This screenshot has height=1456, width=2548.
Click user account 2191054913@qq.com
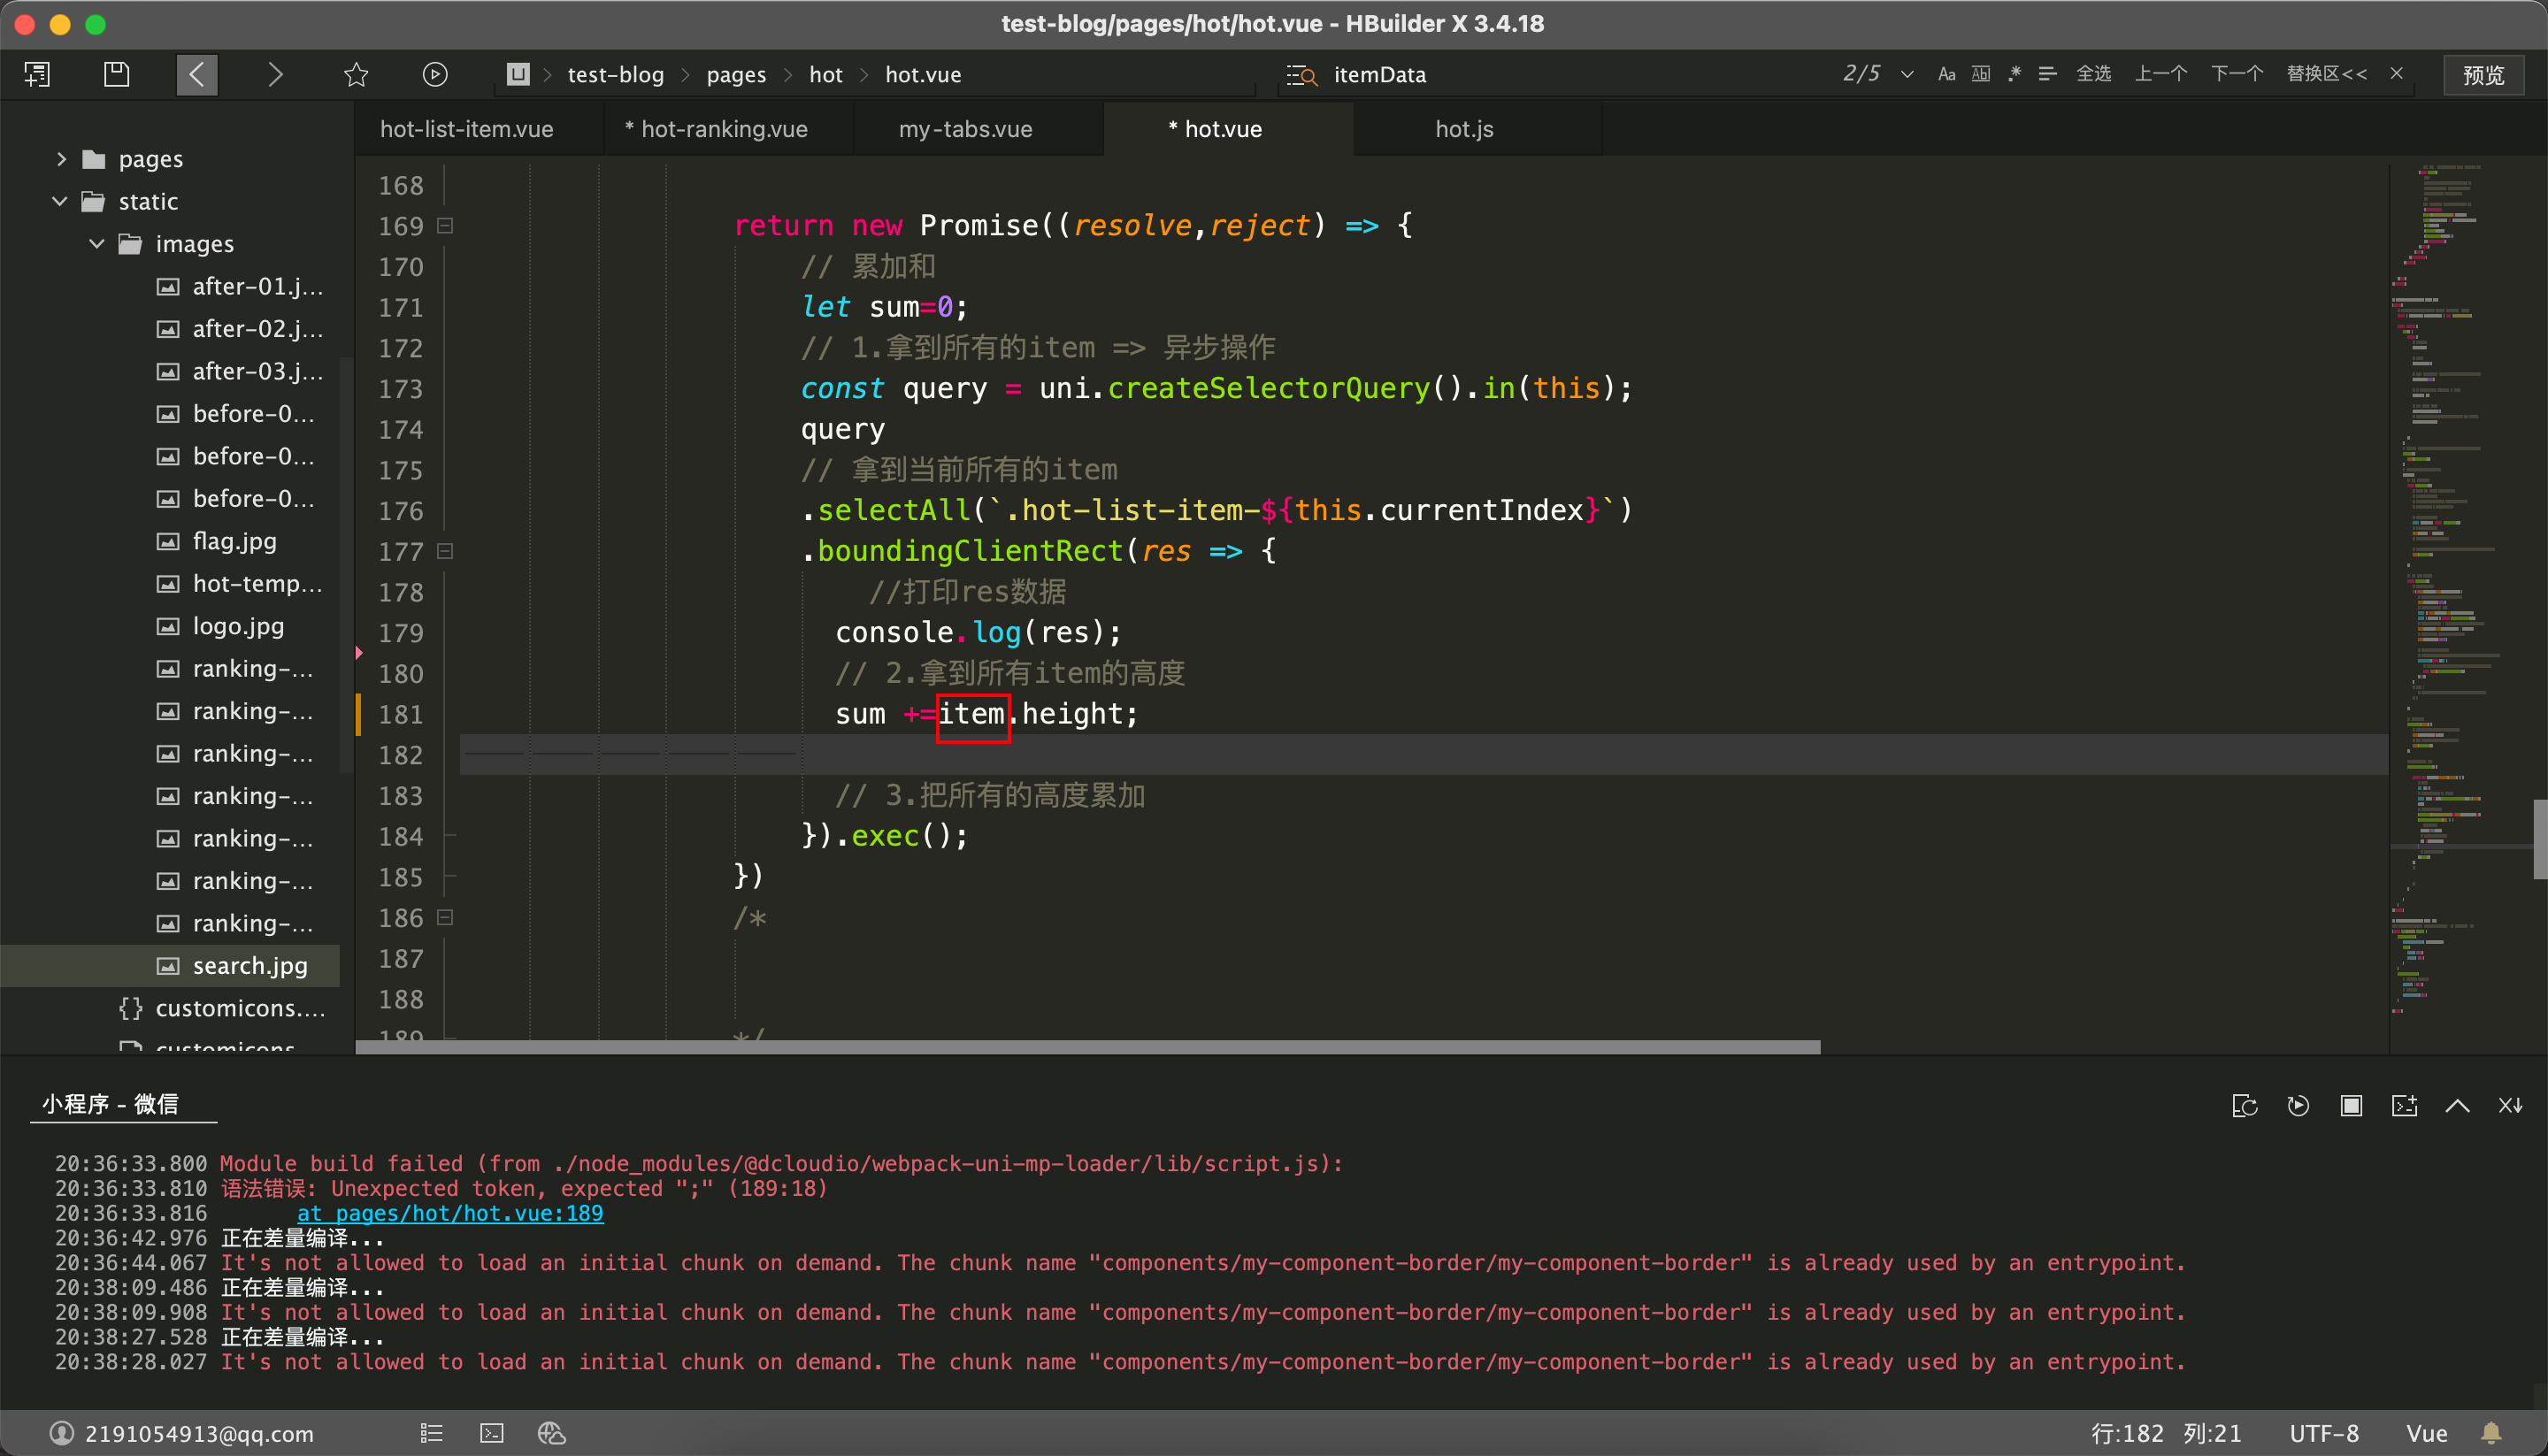[181, 1433]
